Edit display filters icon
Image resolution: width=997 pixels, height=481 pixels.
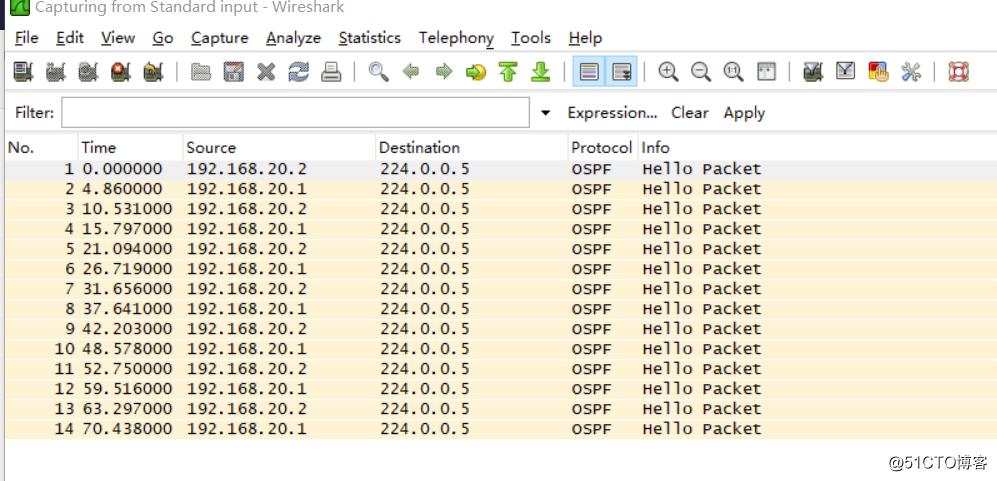(845, 72)
